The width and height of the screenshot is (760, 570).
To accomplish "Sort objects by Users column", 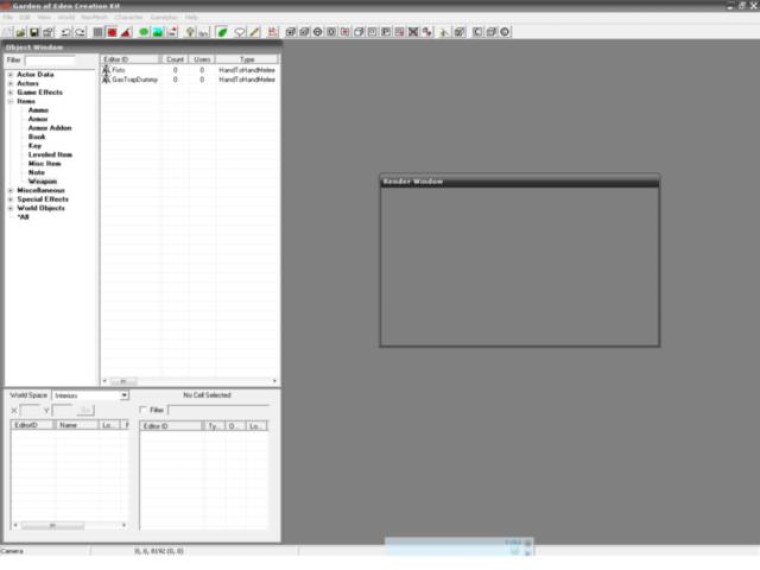I will click(202, 60).
